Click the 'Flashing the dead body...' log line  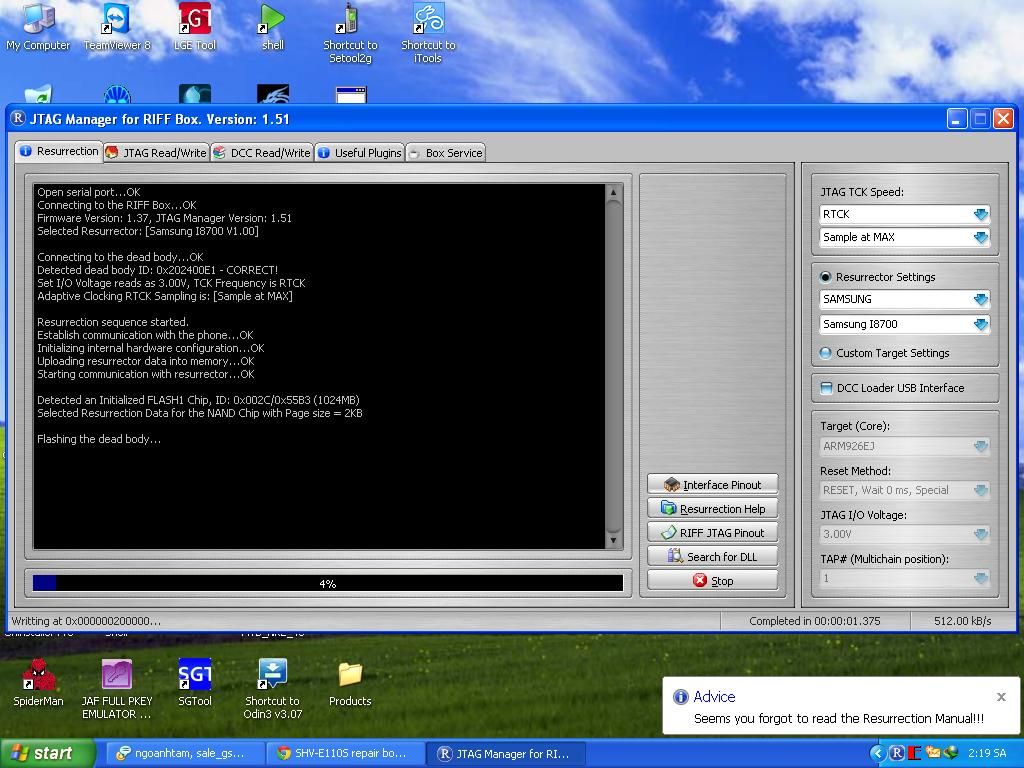(99, 439)
